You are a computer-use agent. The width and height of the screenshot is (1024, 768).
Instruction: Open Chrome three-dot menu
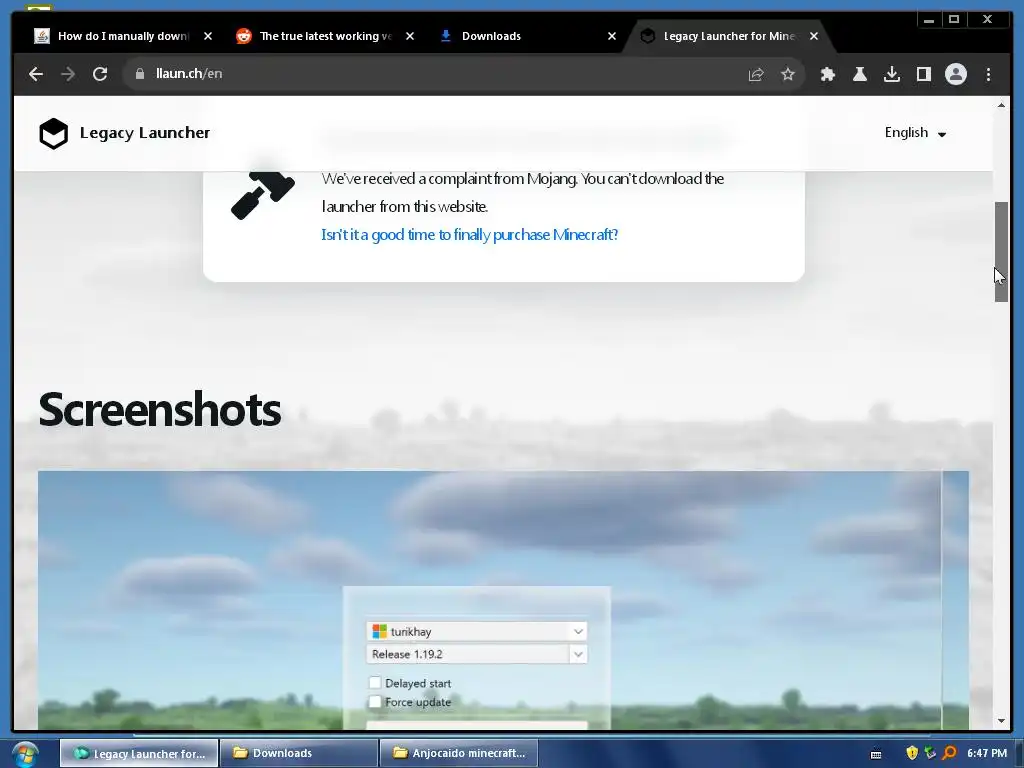coord(988,74)
